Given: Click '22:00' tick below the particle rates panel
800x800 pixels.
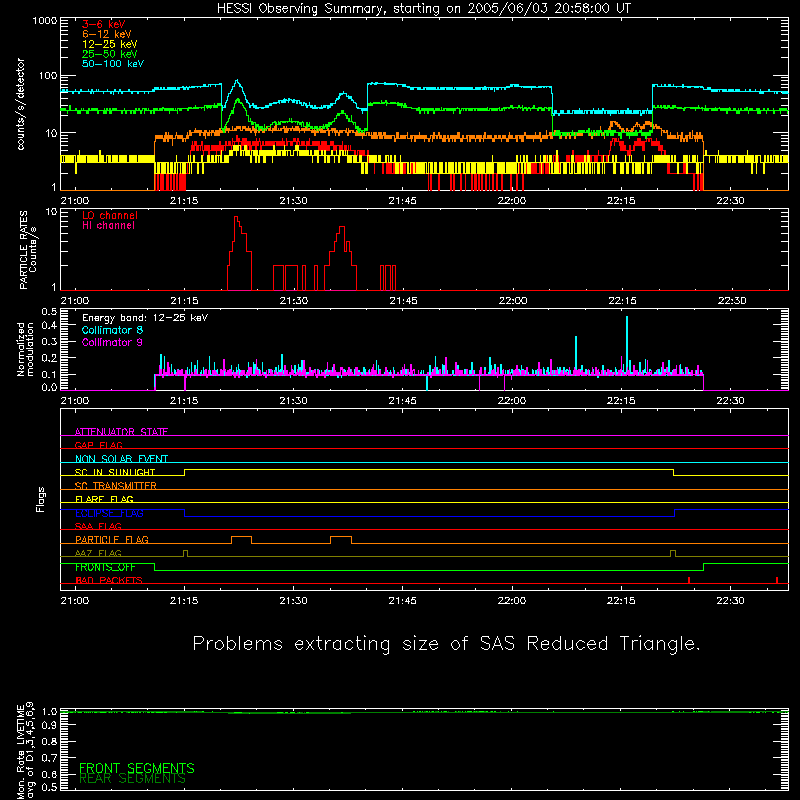Looking at the screenshot, I should pyautogui.click(x=512, y=301).
